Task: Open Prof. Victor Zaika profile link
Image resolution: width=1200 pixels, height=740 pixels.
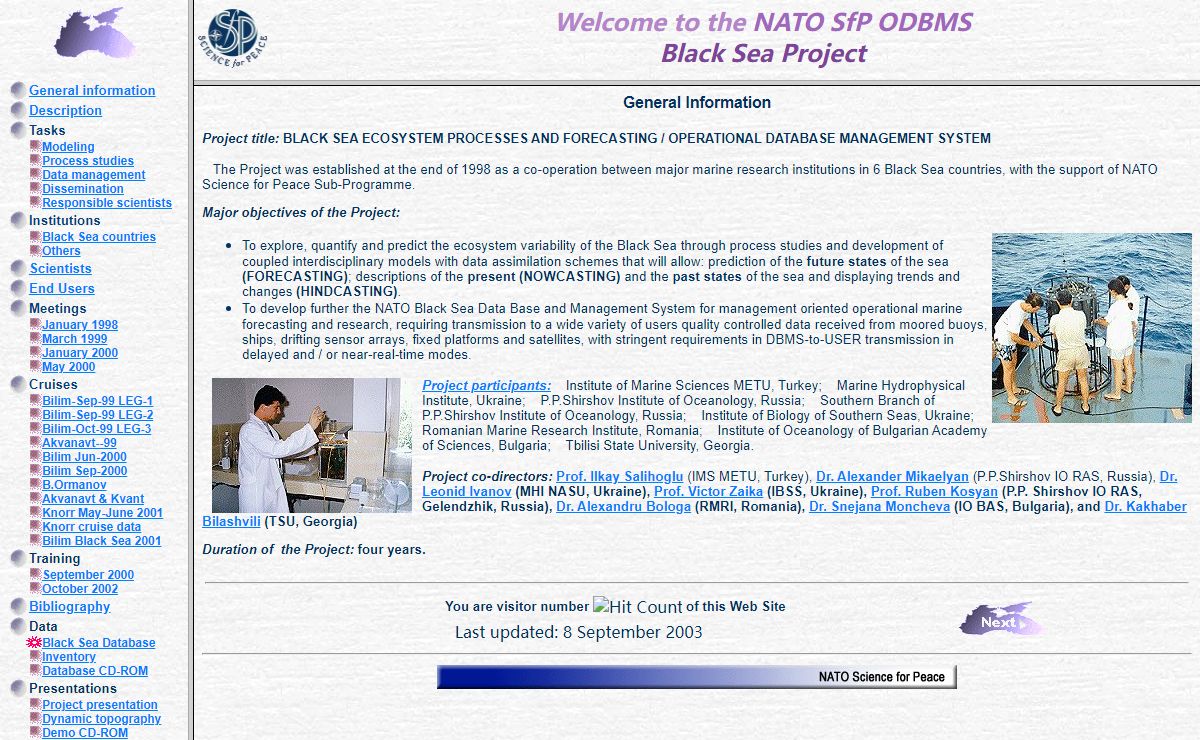Action: (708, 491)
